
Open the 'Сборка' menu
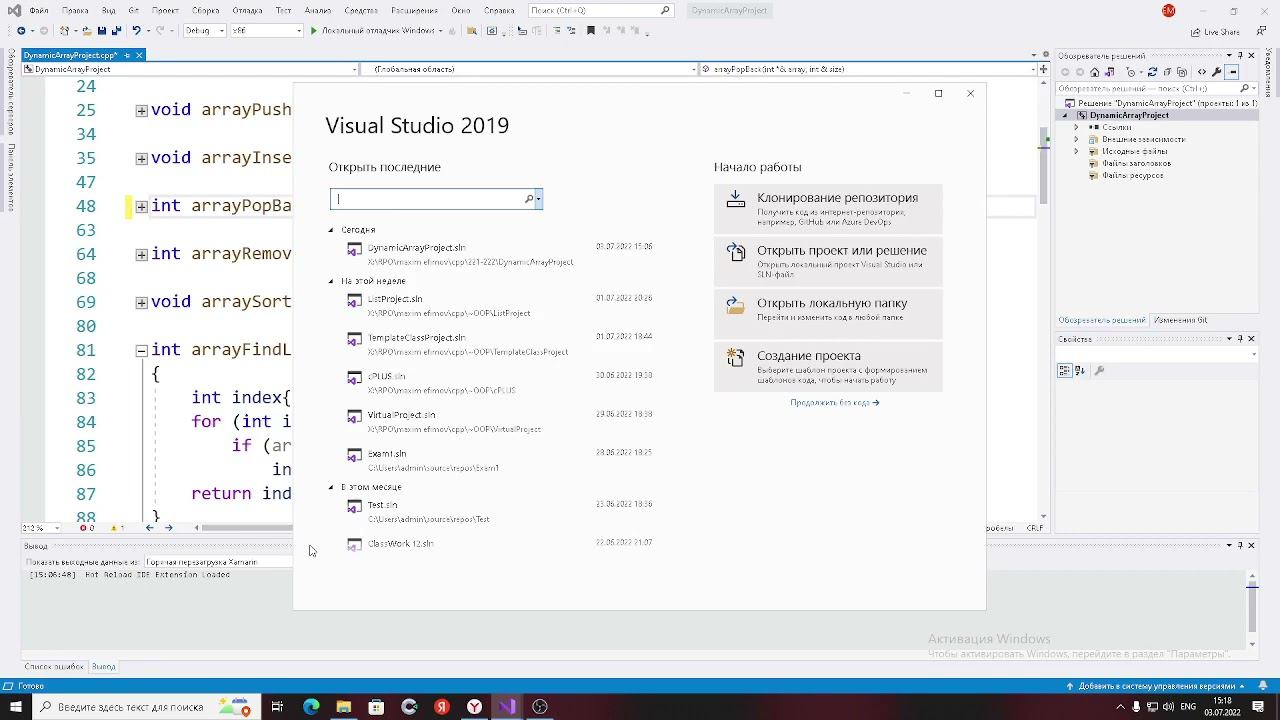pos(205,10)
